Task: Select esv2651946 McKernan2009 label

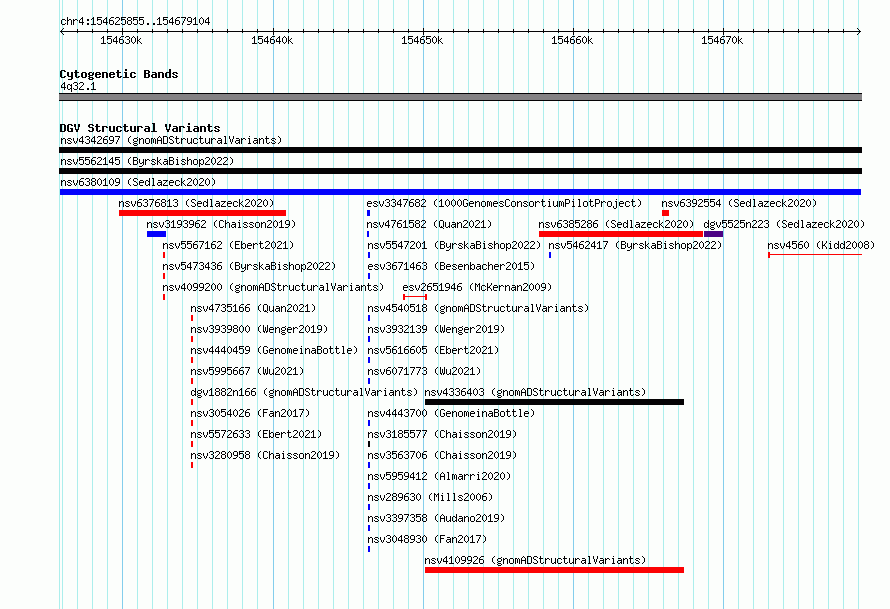Action: click(x=477, y=287)
